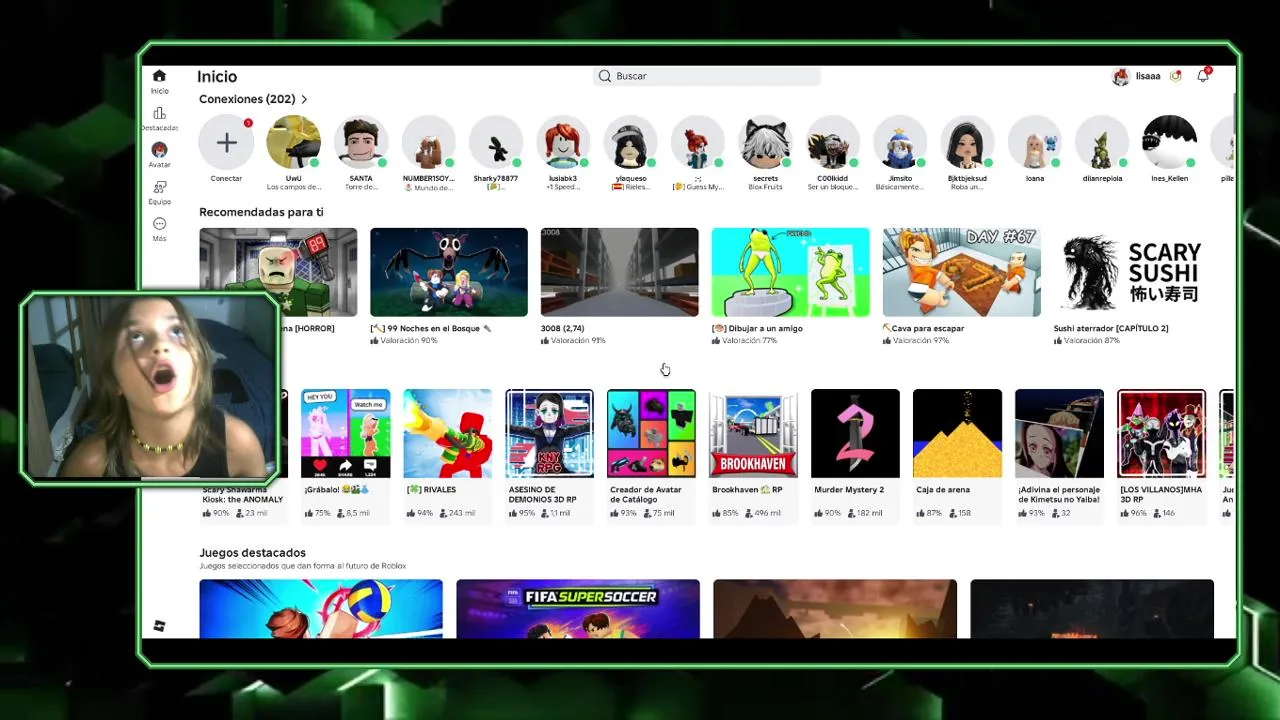Open secrets friend avatar
Image resolution: width=1280 pixels, height=720 pixels.
tap(766, 143)
